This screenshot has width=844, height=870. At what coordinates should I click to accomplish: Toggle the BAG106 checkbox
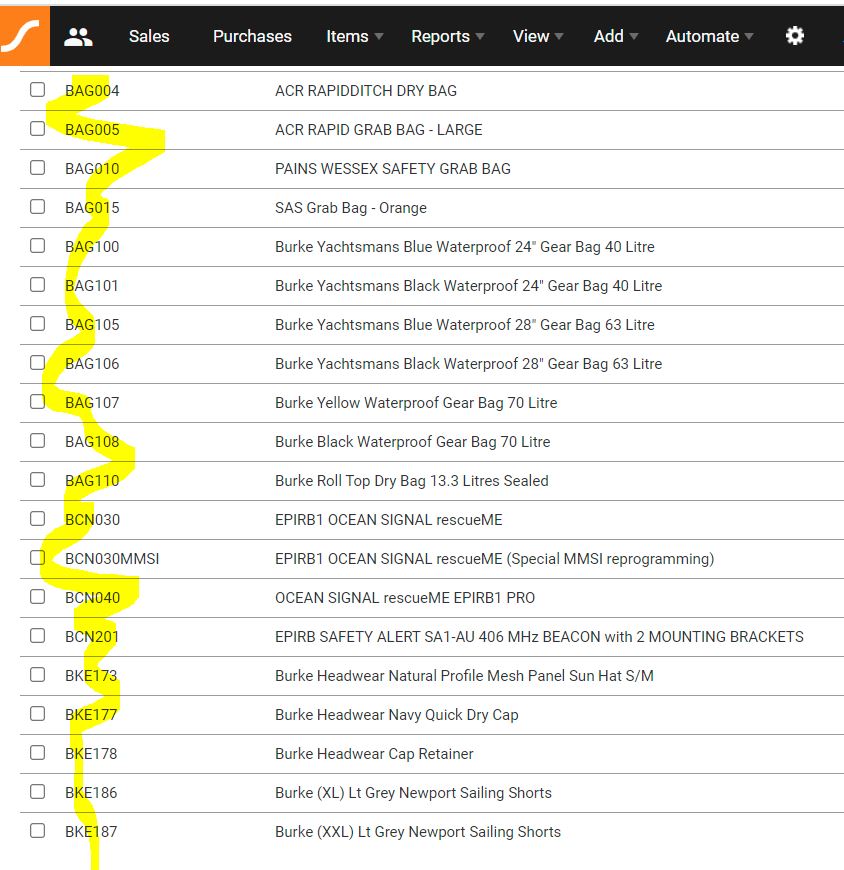(38, 362)
